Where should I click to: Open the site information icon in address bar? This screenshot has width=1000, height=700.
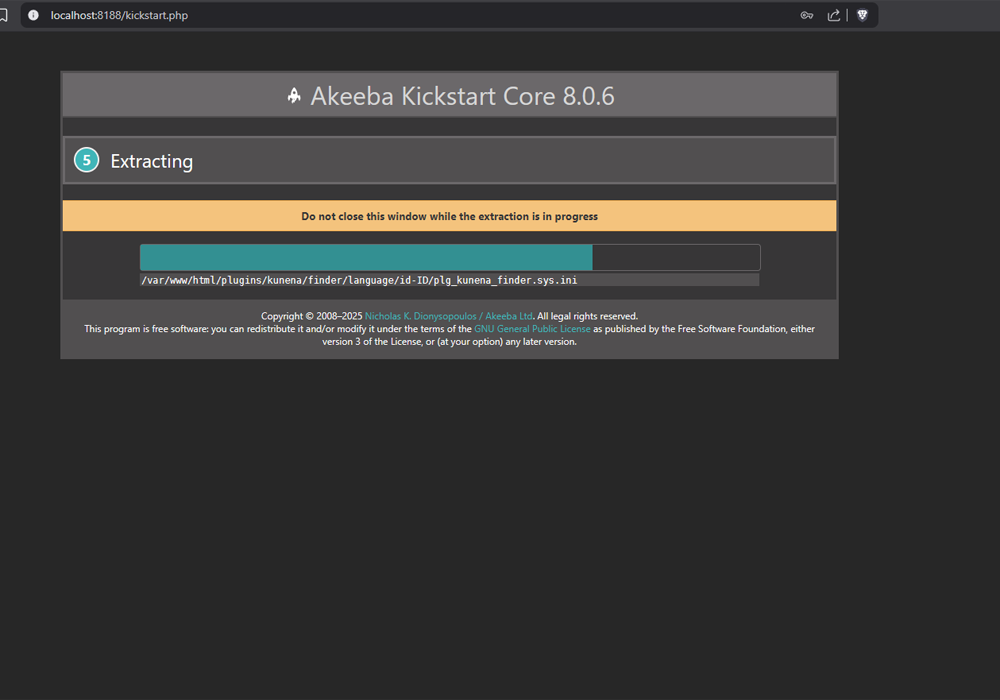[33, 15]
